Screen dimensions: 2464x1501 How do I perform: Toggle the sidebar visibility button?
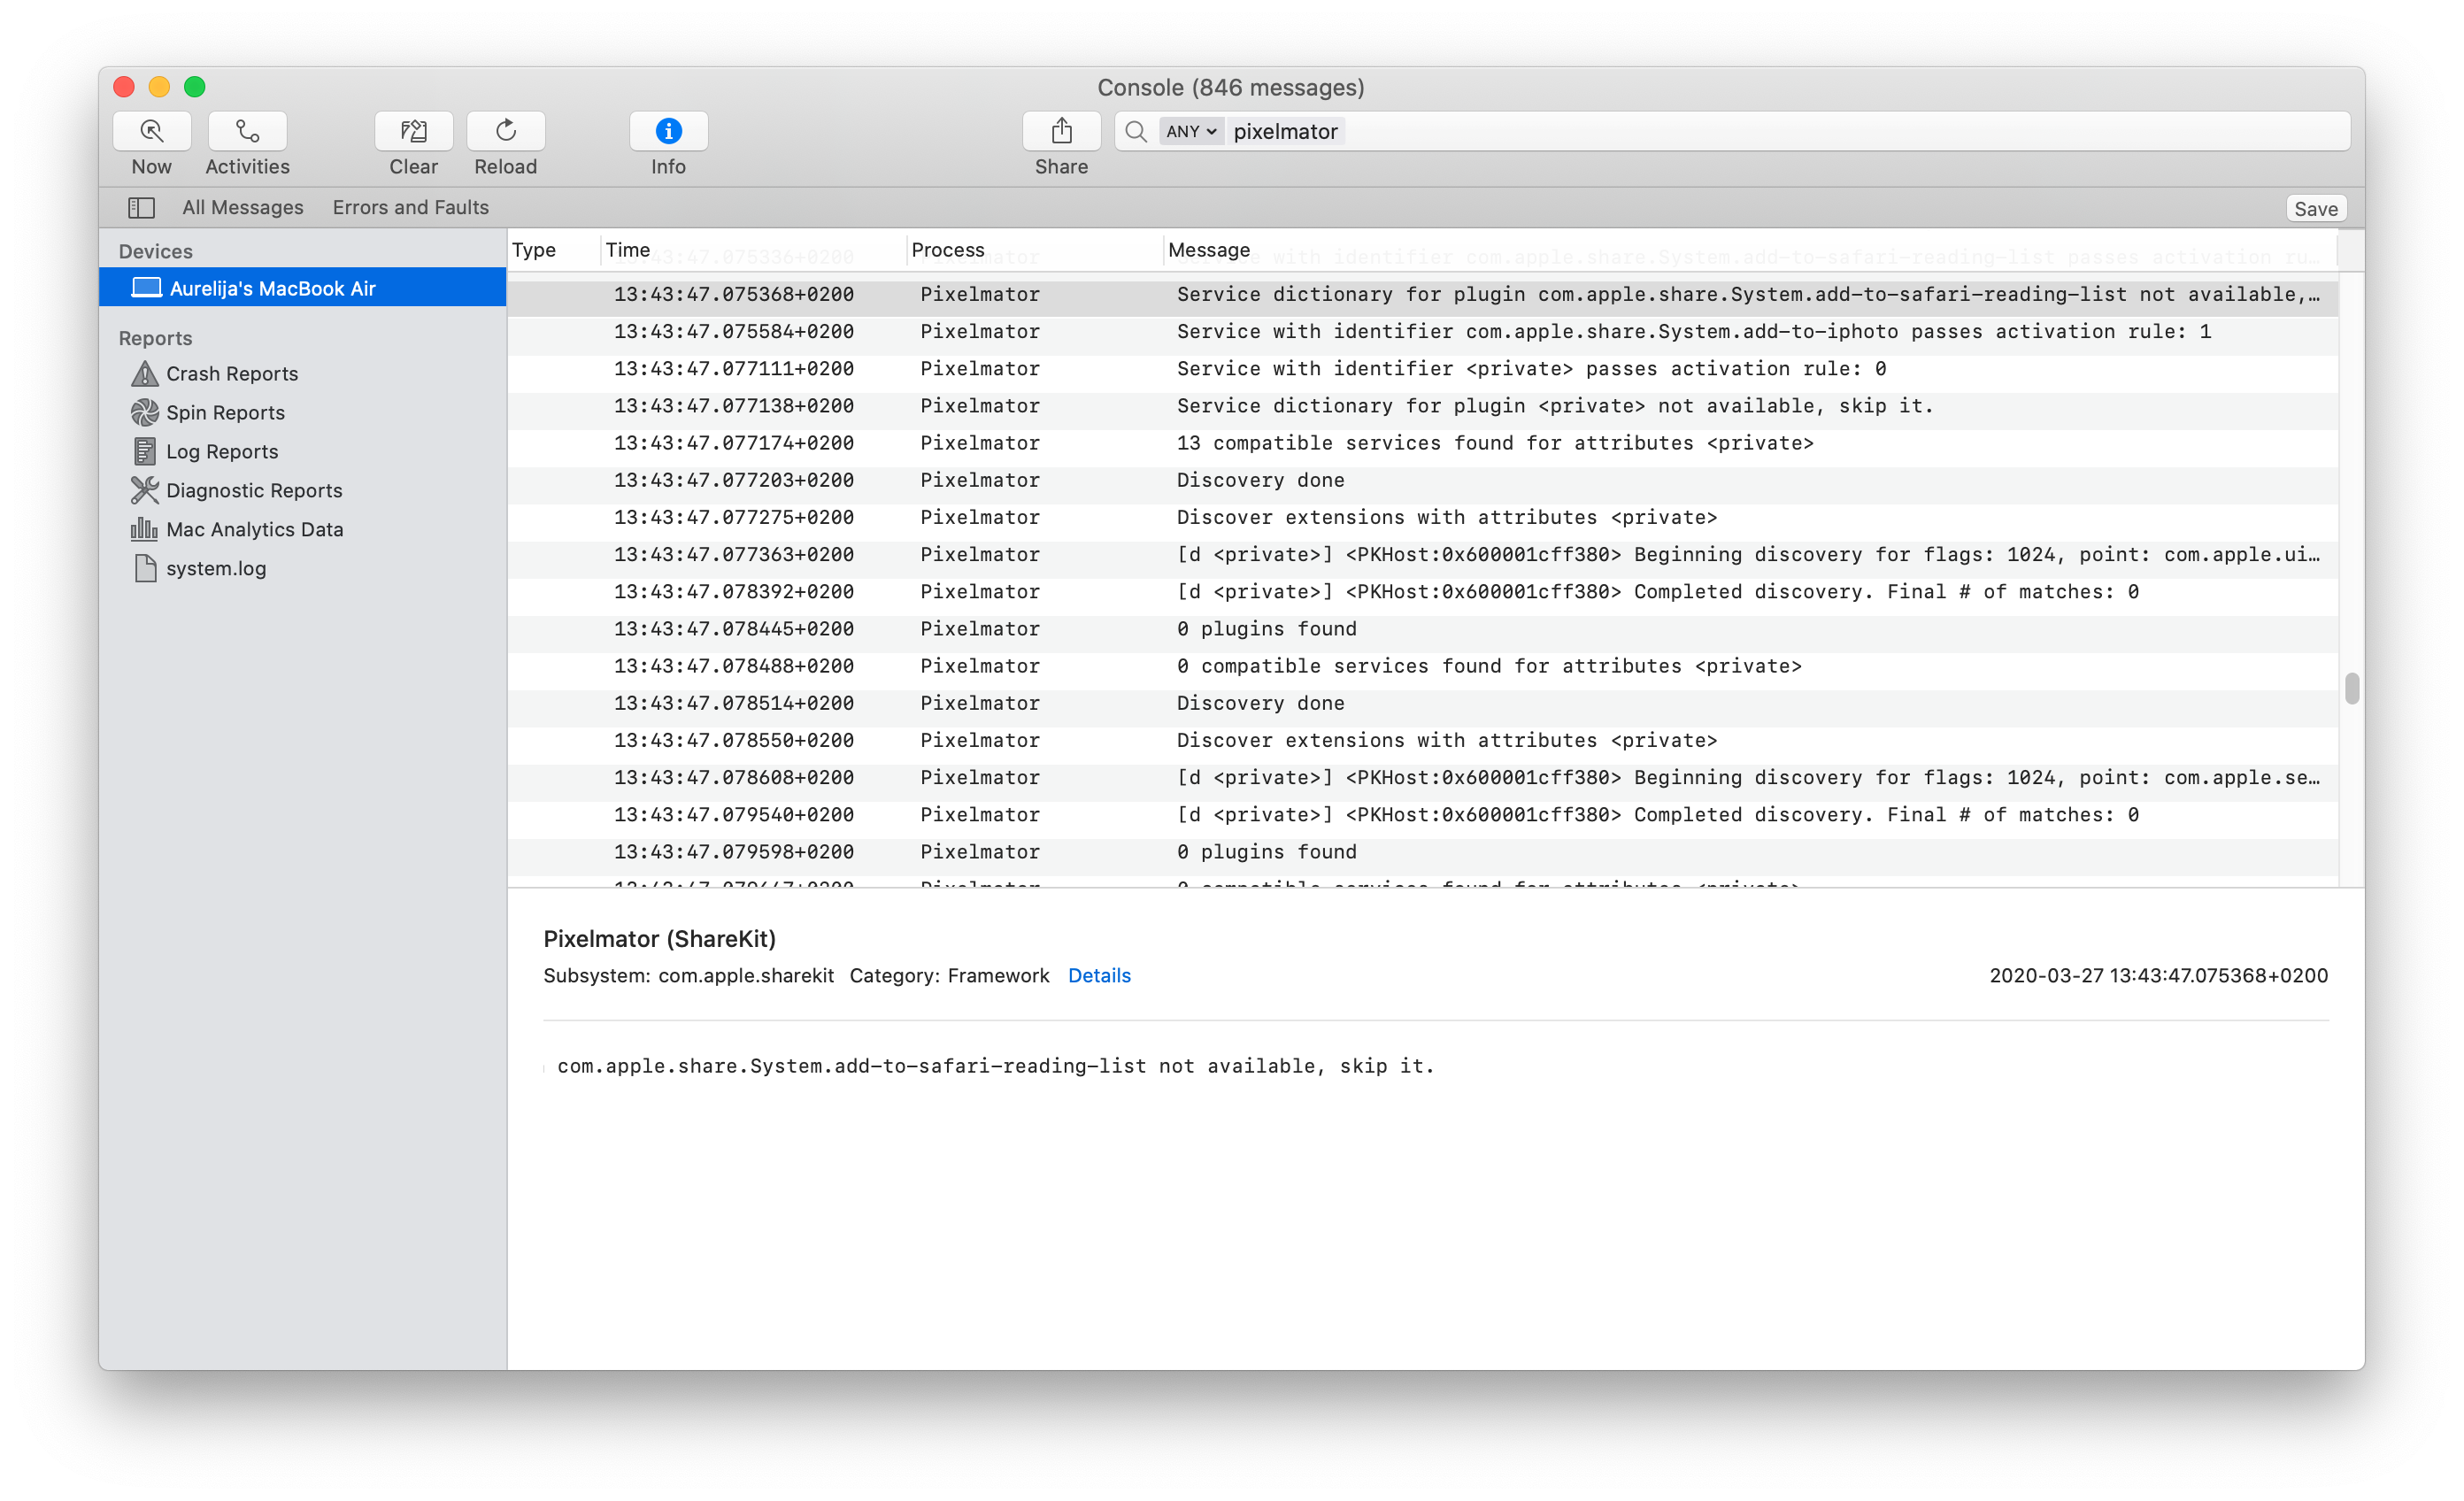[x=141, y=208]
